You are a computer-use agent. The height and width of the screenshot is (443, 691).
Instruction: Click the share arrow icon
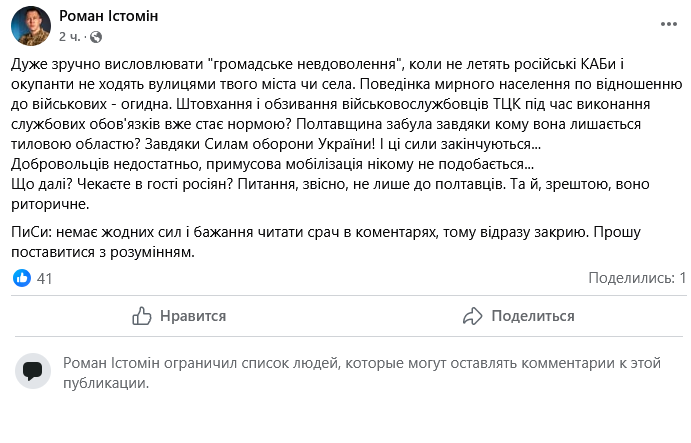[473, 316]
